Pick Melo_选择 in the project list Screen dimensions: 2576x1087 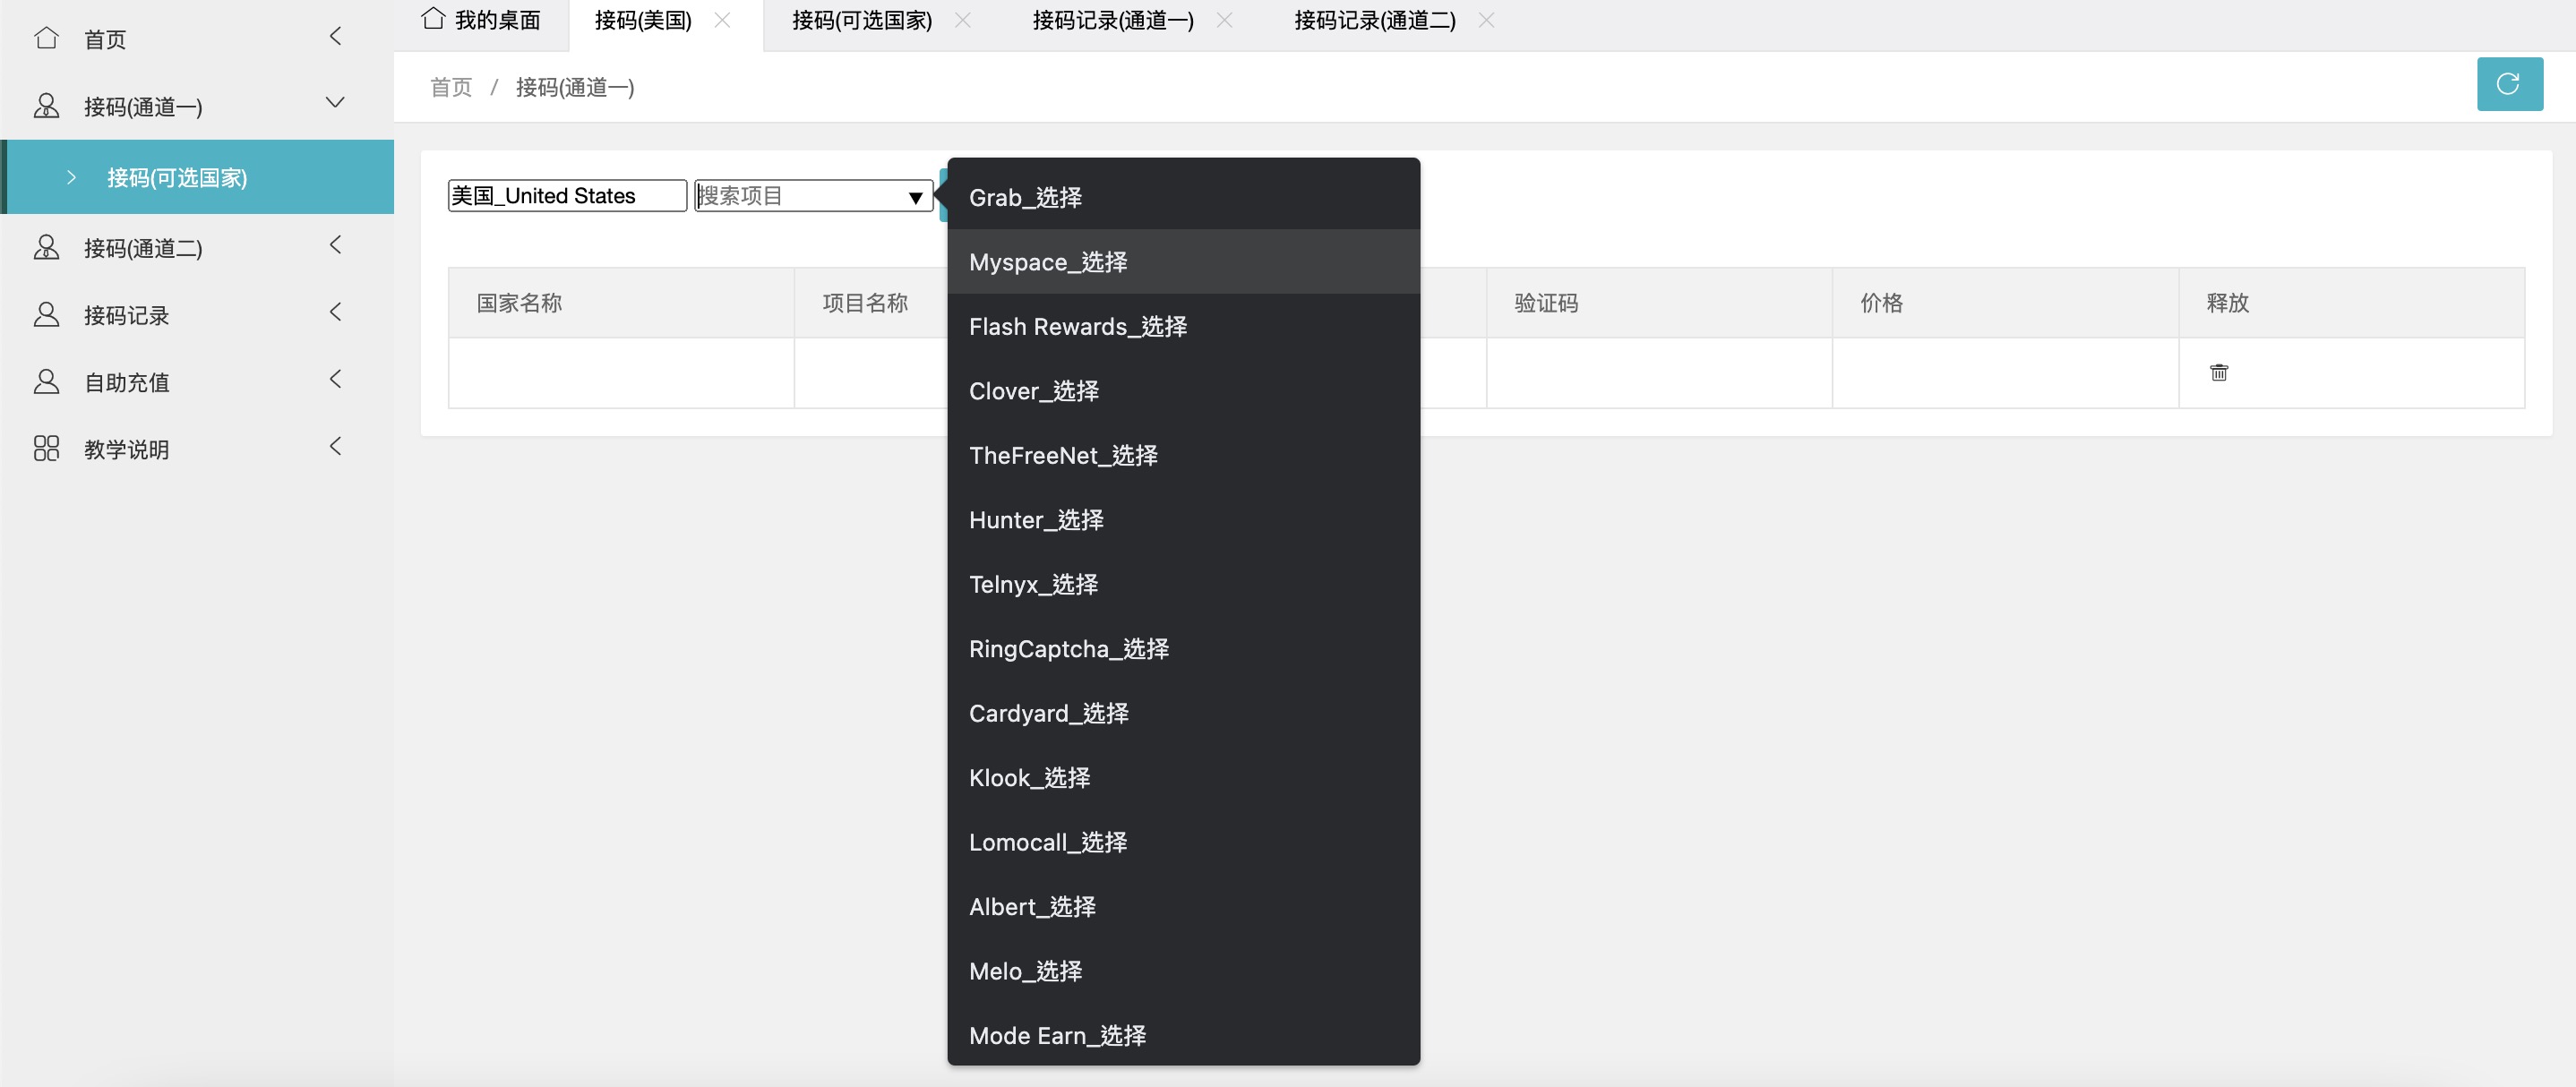click(1183, 972)
